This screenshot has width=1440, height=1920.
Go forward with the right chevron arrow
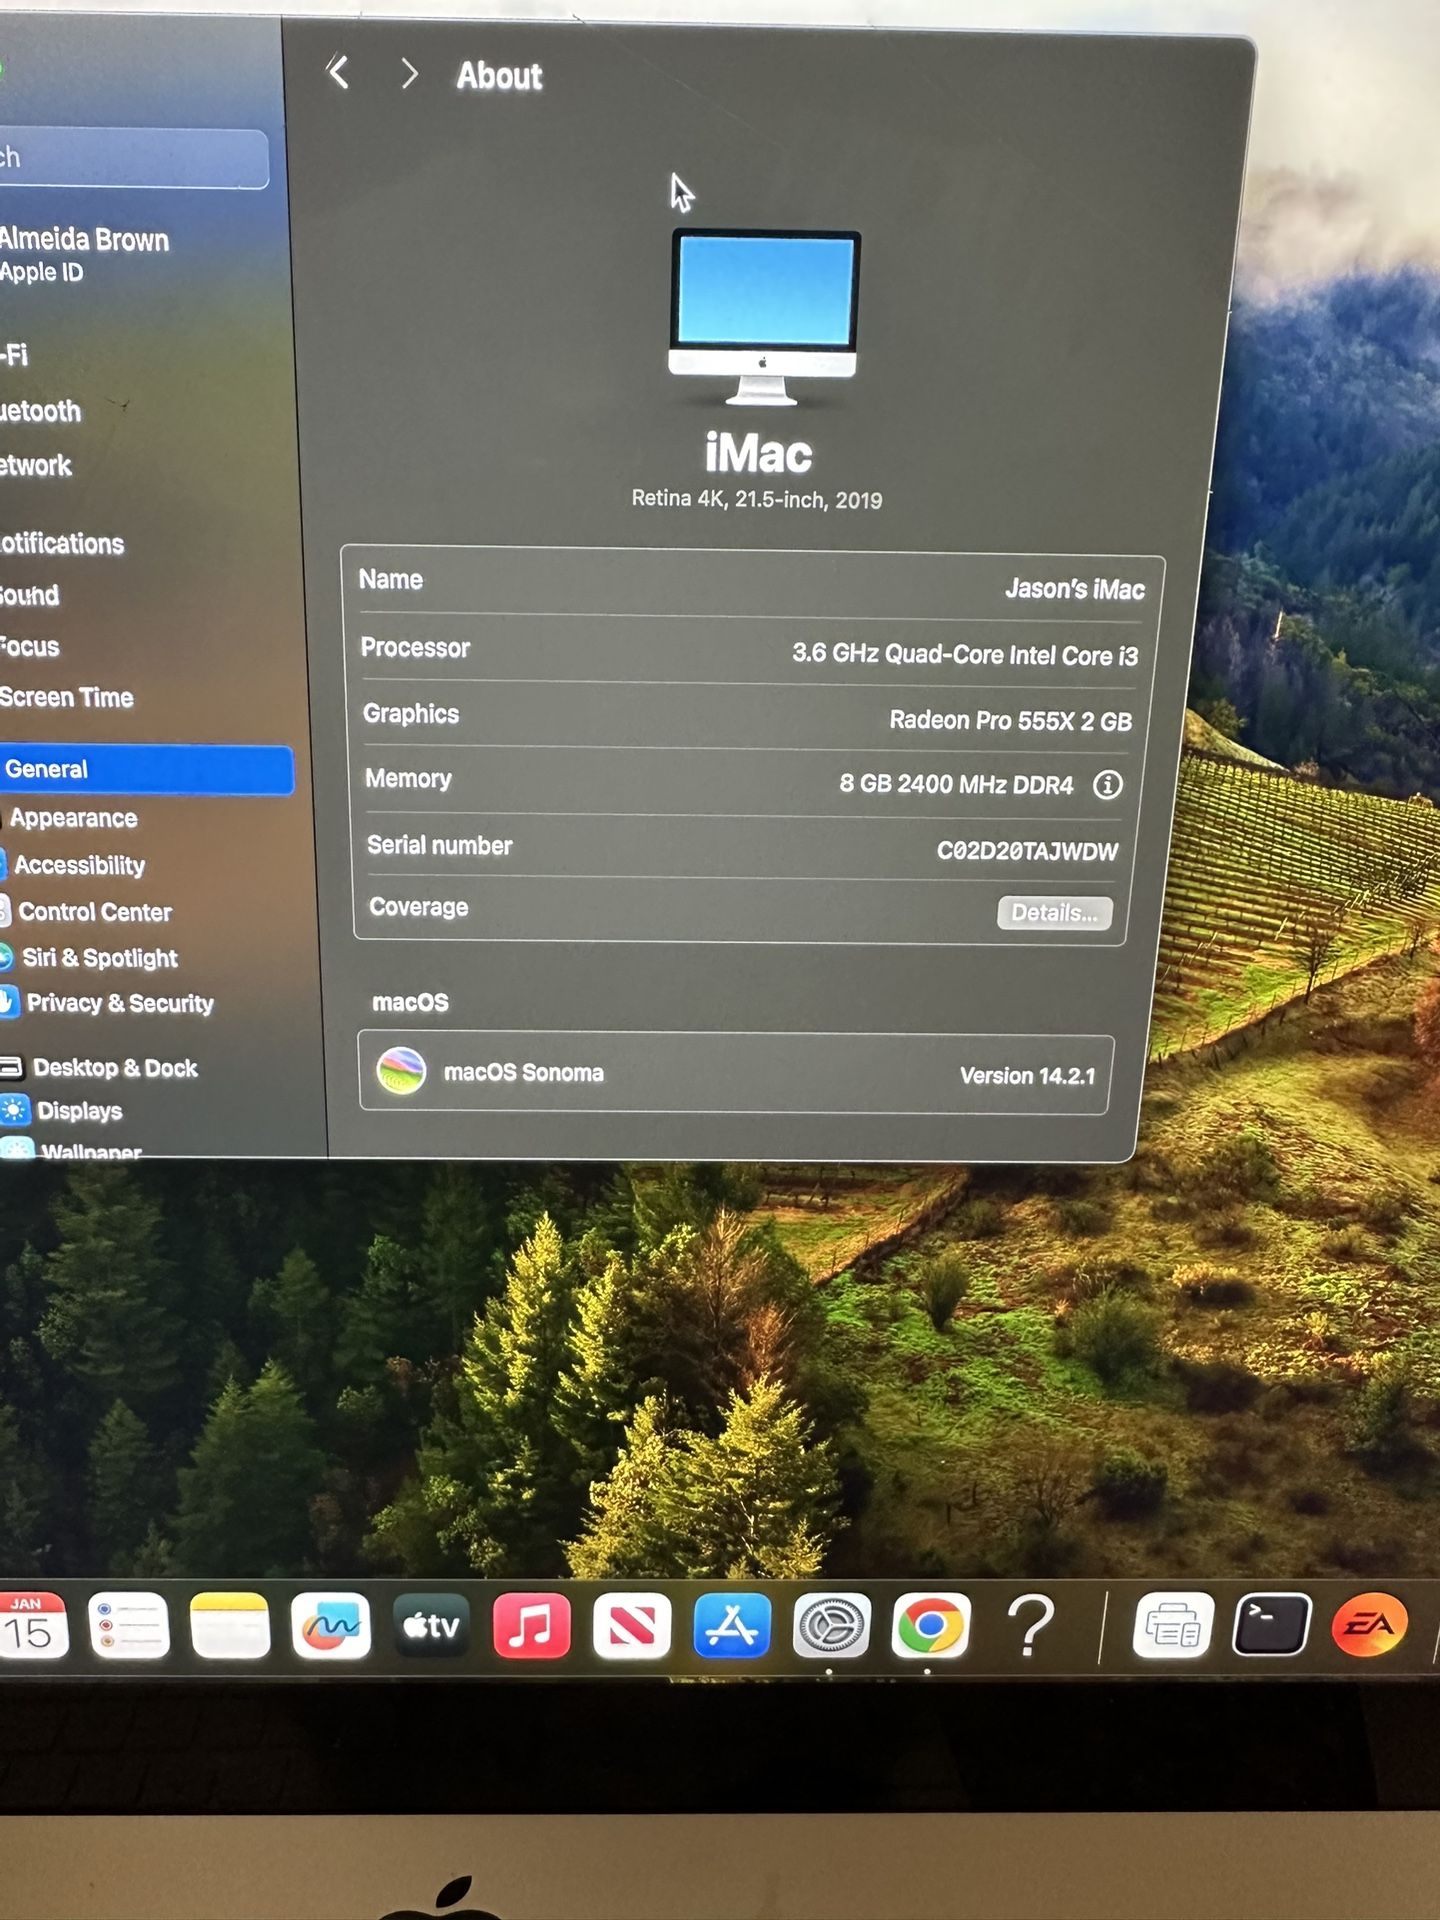[x=408, y=73]
